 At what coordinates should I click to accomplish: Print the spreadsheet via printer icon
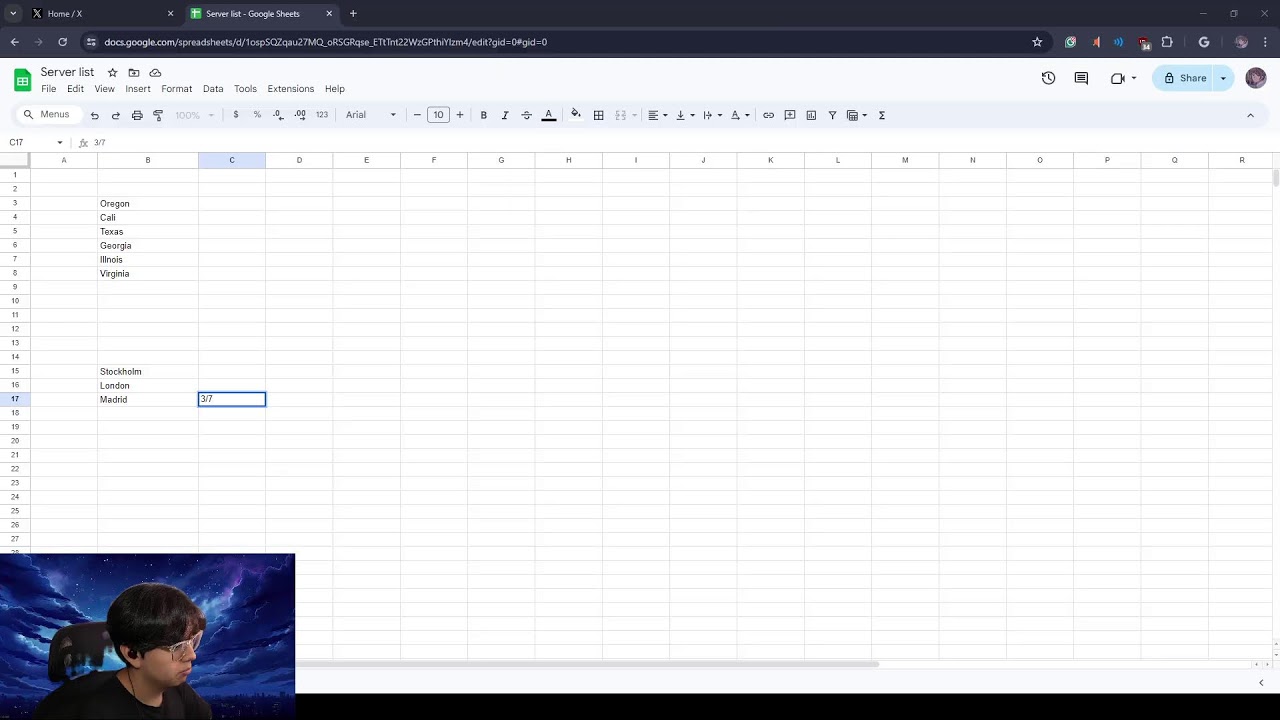(137, 115)
